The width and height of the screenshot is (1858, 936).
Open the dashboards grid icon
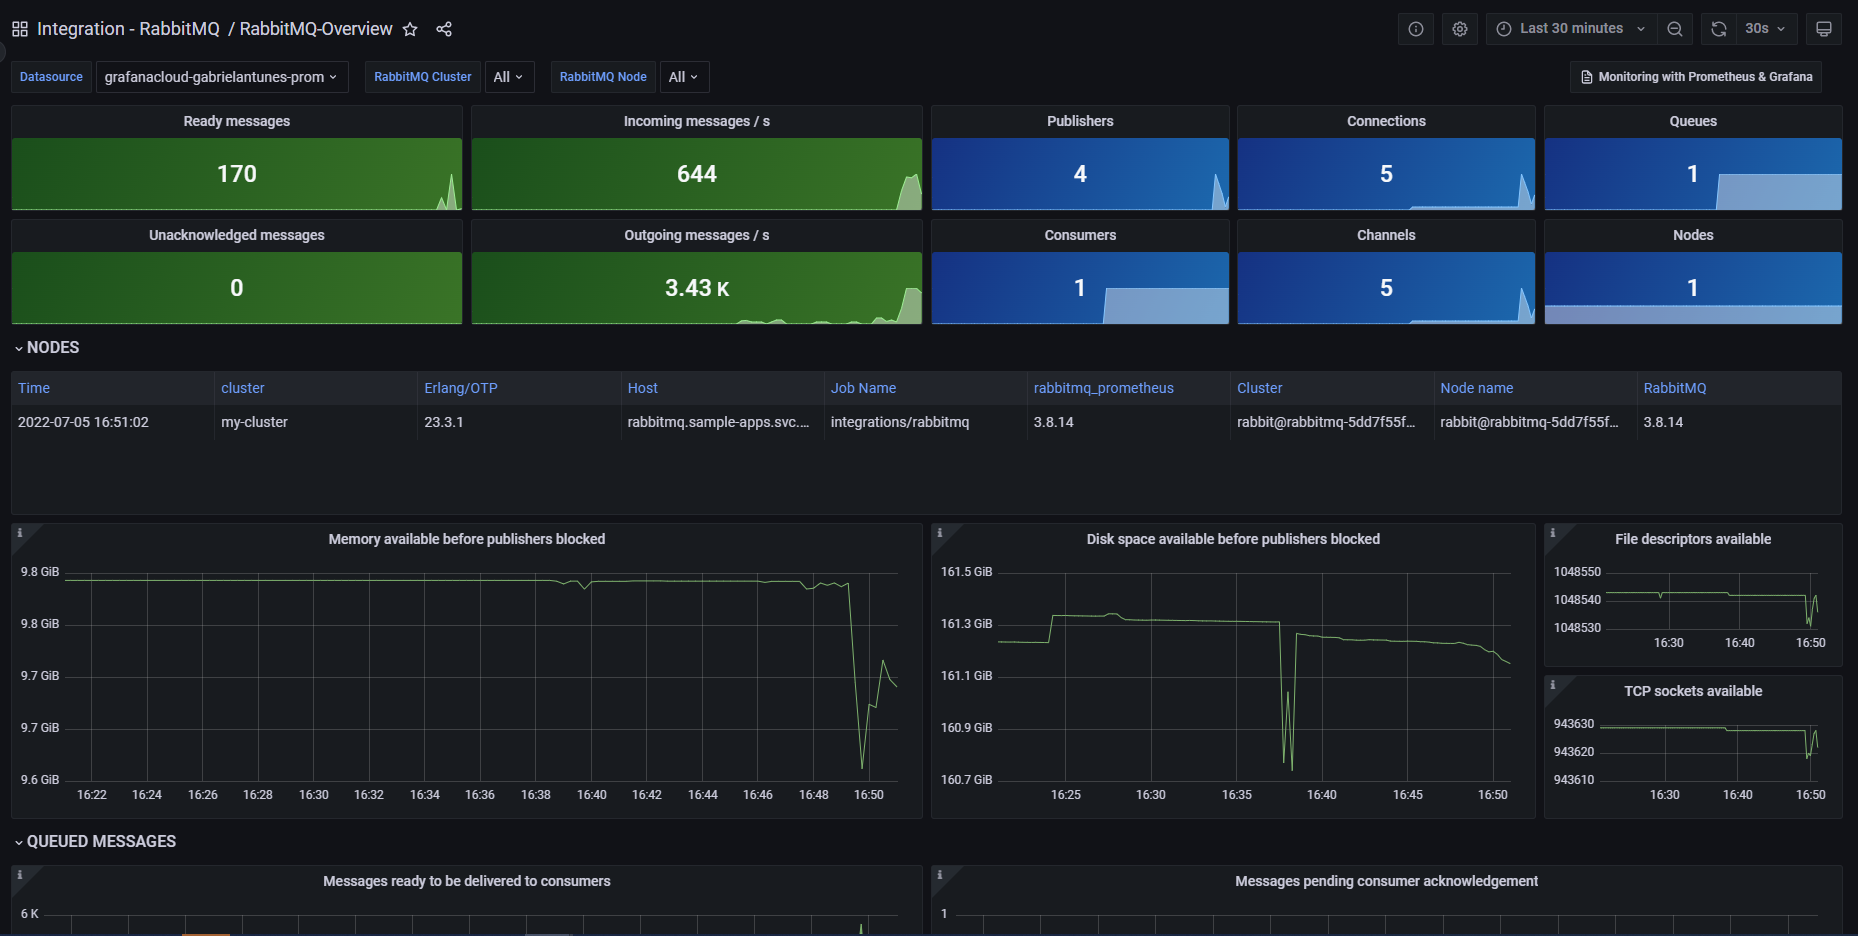coord(19,29)
